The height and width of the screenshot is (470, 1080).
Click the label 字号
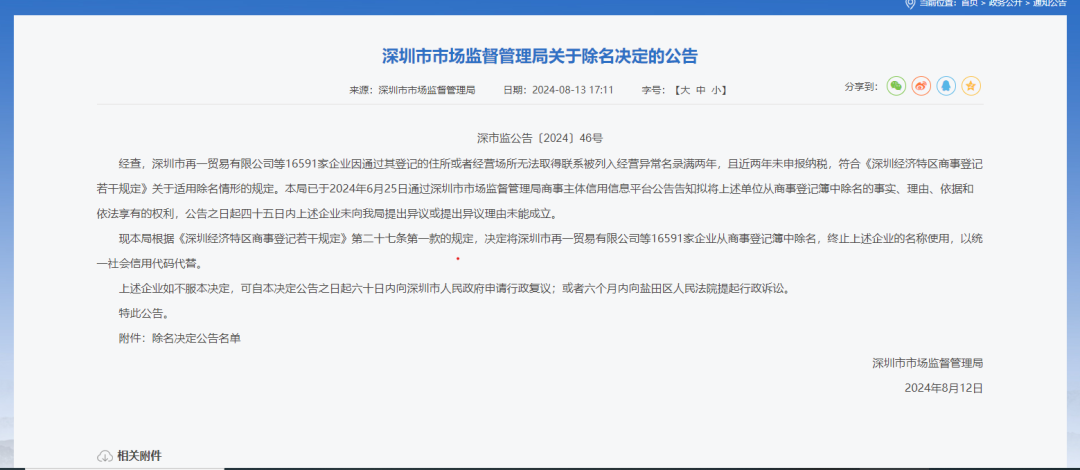[652, 90]
